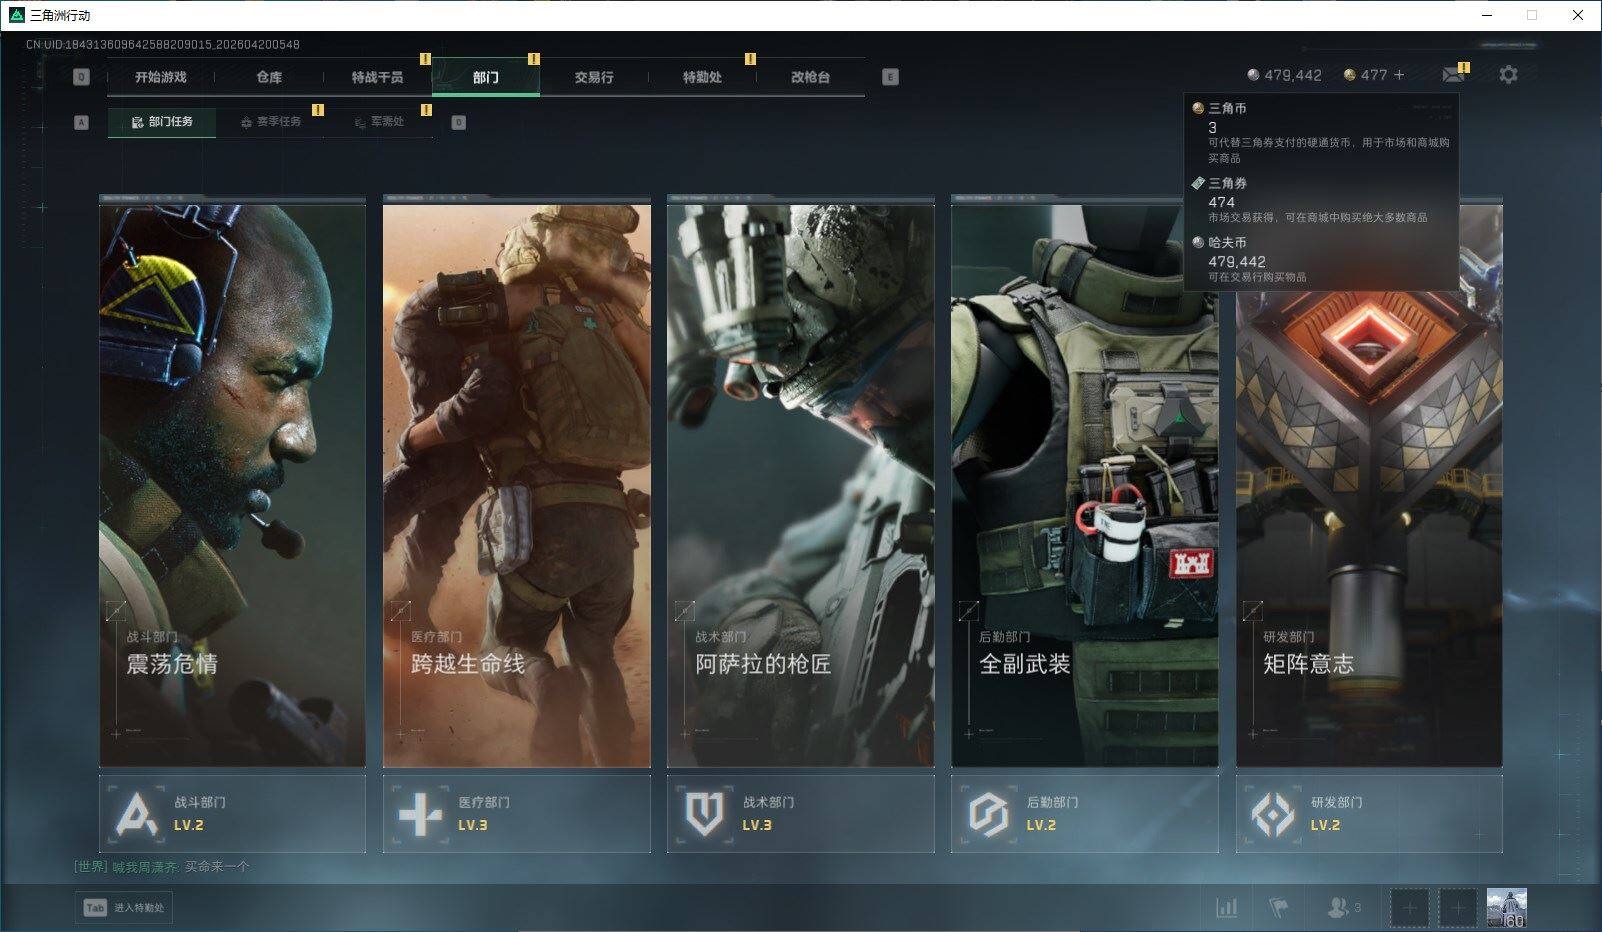This screenshot has height=932, width=1602.
Task: Click the plus icon beside 477
Action: [1399, 75]
